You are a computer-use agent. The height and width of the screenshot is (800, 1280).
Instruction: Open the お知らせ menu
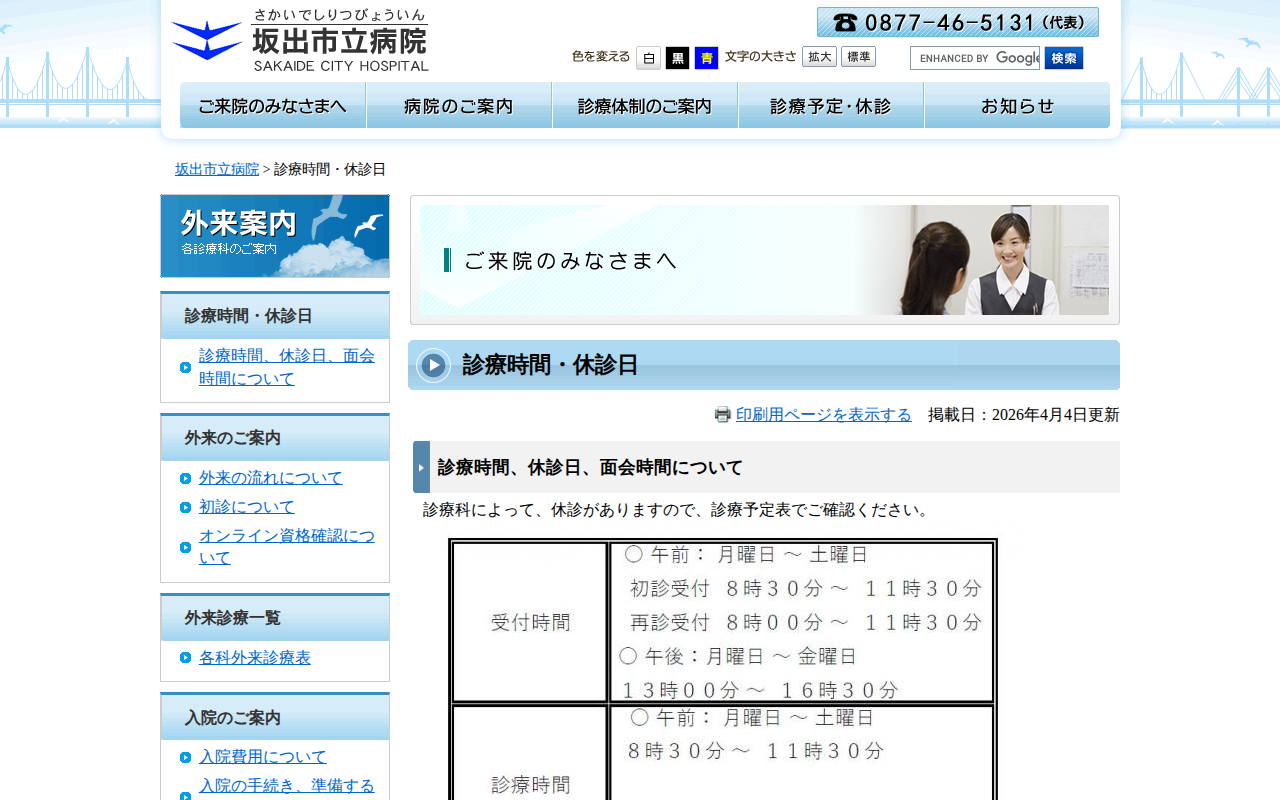coord(1017,105)
